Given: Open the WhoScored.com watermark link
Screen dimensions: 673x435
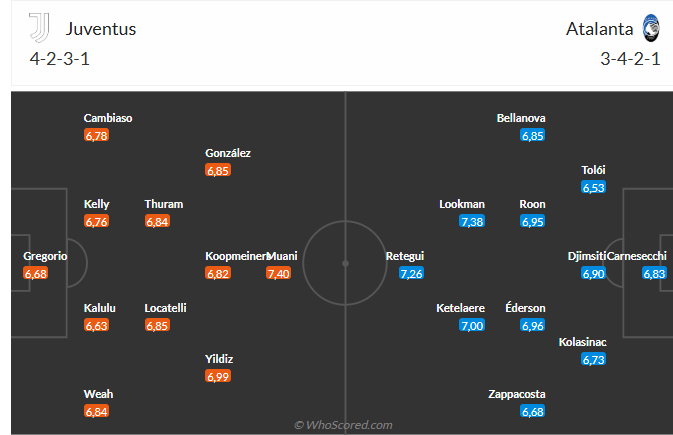Looking at the screenshot, I should 343,425.
